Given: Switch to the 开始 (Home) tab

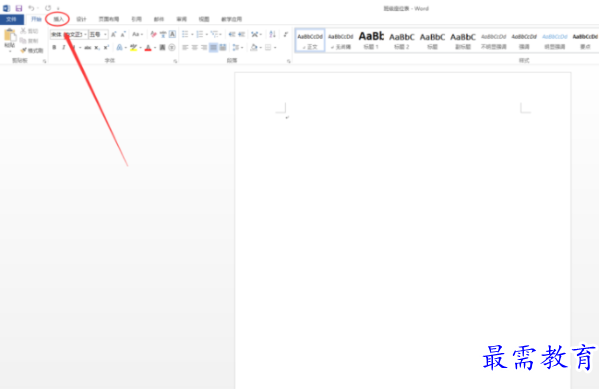Looking at the screenshot, I should point(36,19).
